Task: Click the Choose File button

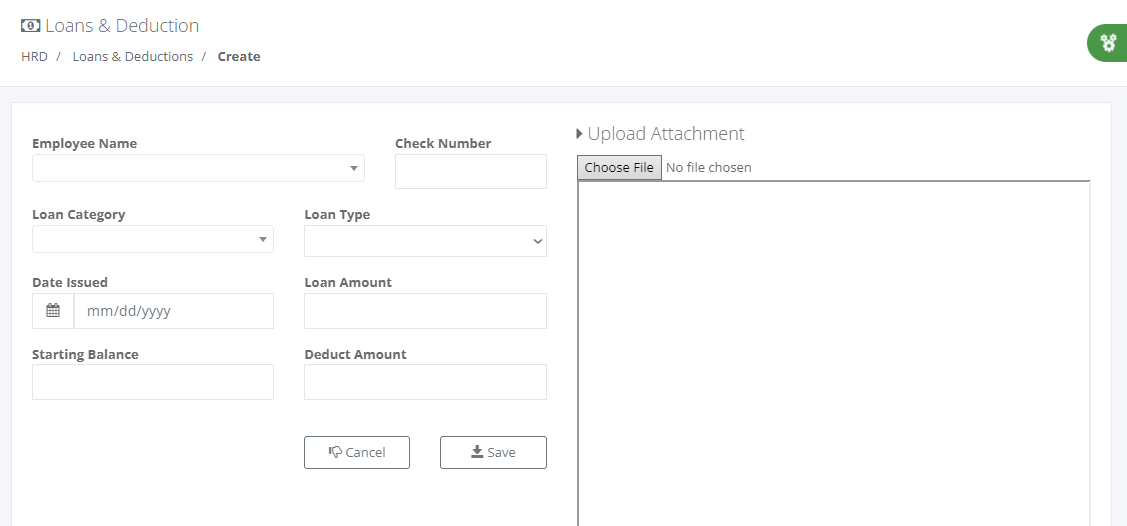Action: [619, 167]
